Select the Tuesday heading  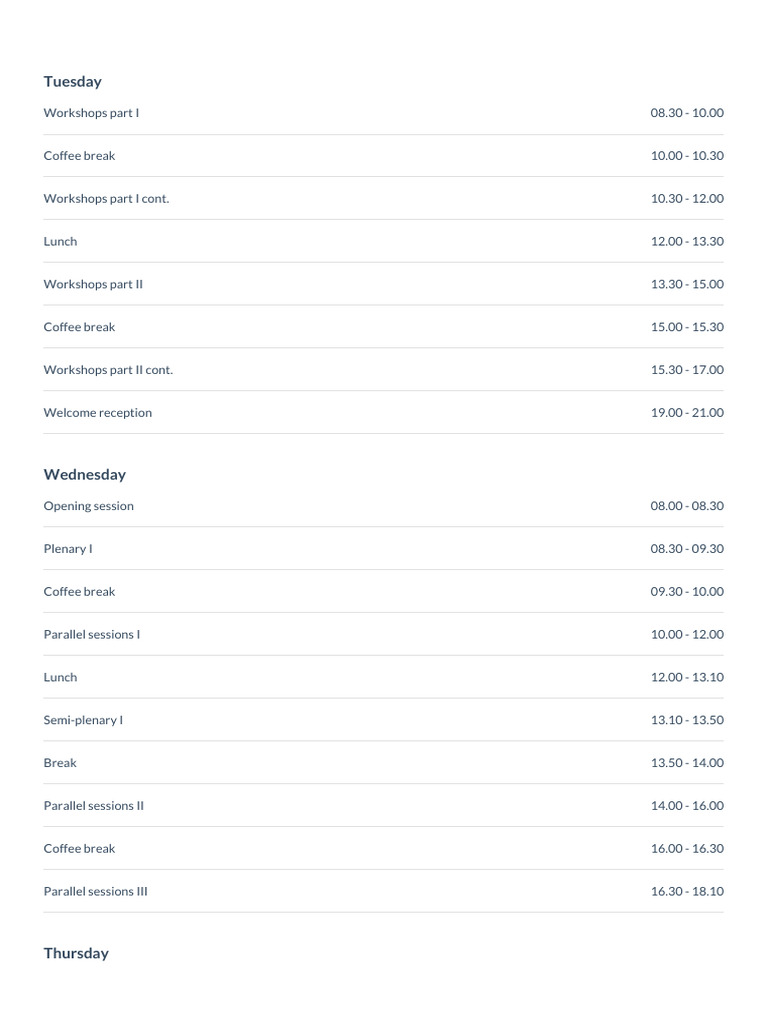[72, 82]
